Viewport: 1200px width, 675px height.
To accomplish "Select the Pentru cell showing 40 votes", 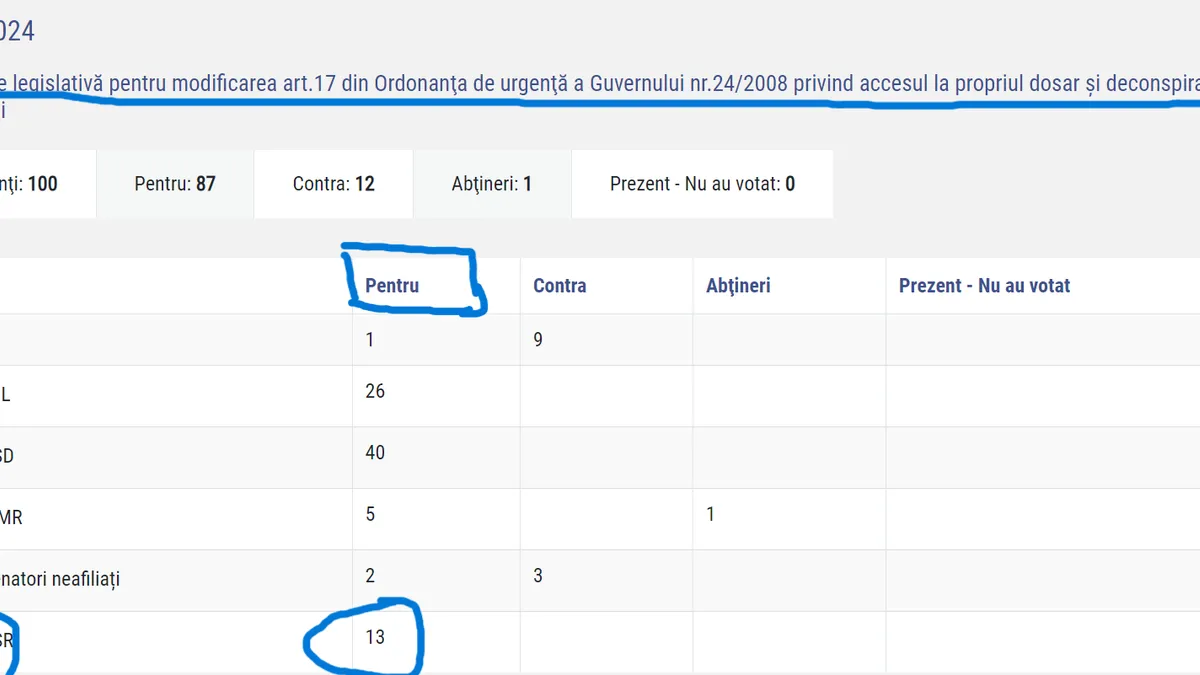I will pyautogui.click(x=375, y=453).
